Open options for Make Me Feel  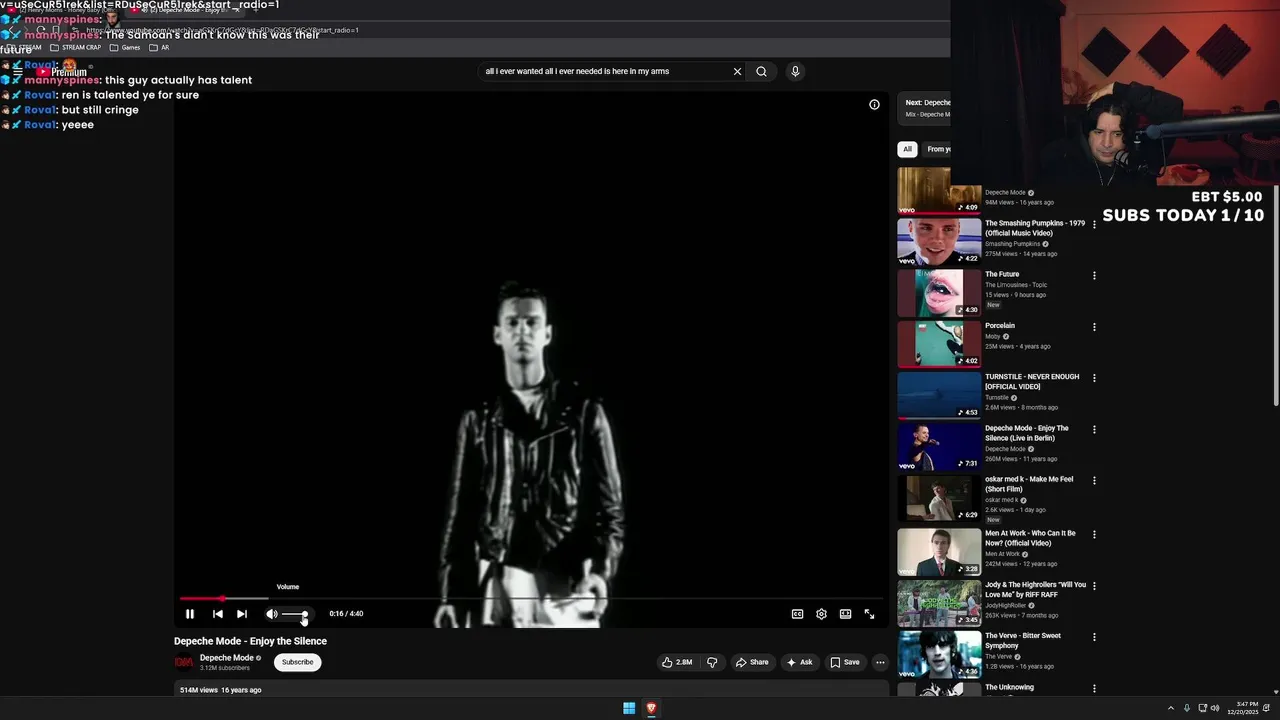click(1094, 481)
